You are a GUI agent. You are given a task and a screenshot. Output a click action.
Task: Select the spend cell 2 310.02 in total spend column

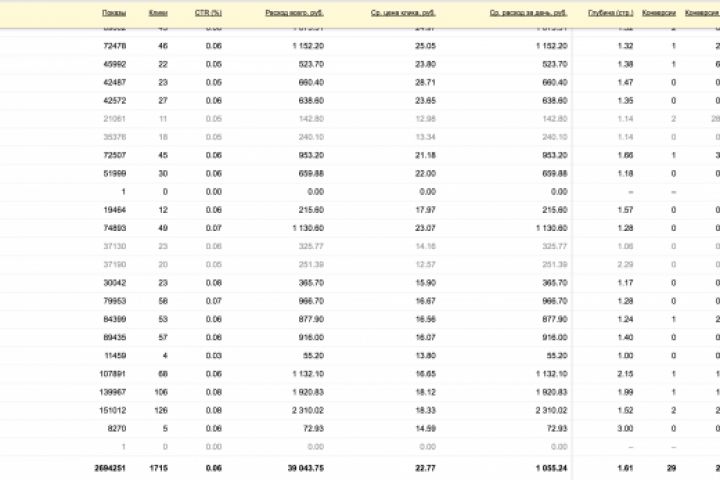303,410
